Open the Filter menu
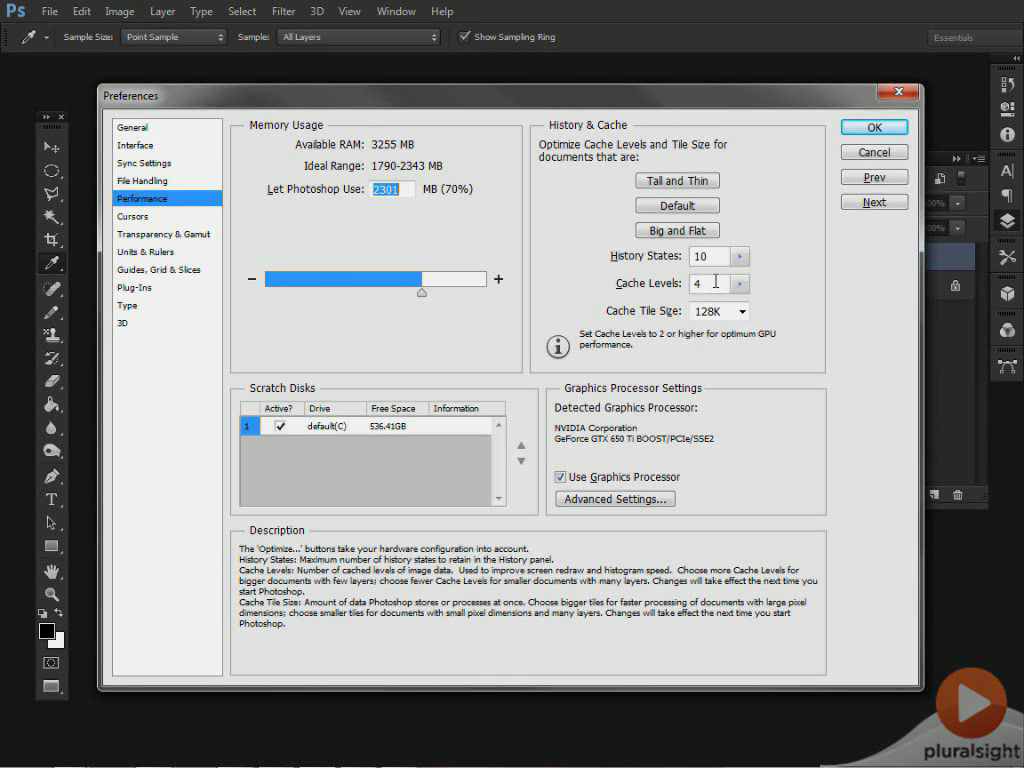The width and height of the screenshot is (1024, 768). pos(283,11)
